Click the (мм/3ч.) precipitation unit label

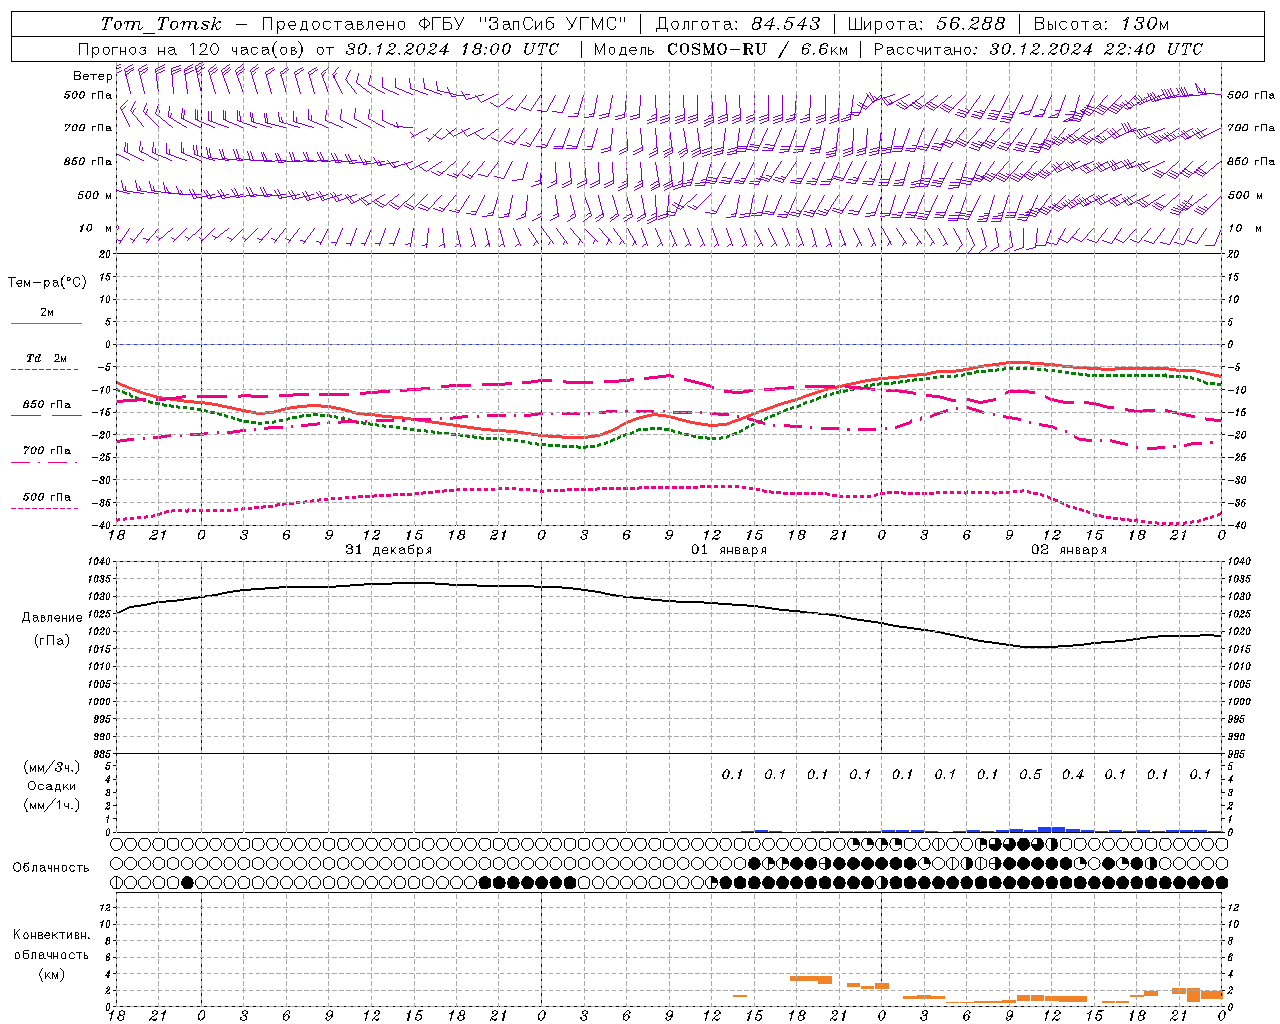pyautogui.click(x=52, y=767)
